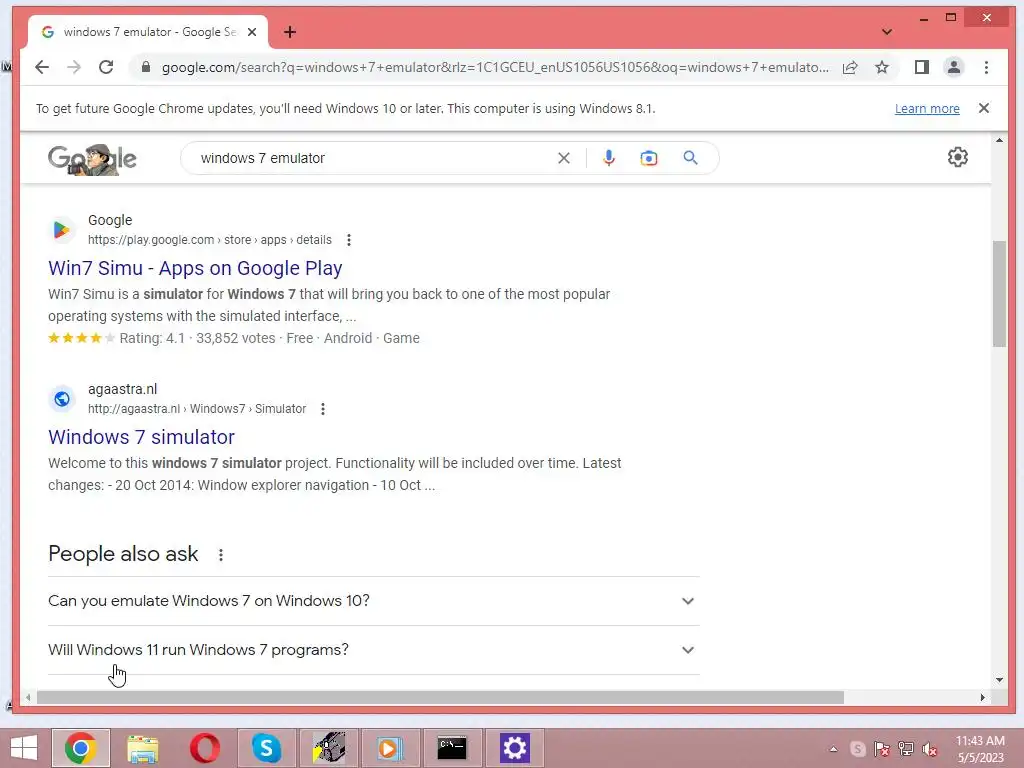Open Skype from taskbar
The image size is (1024, 768).
266,748
